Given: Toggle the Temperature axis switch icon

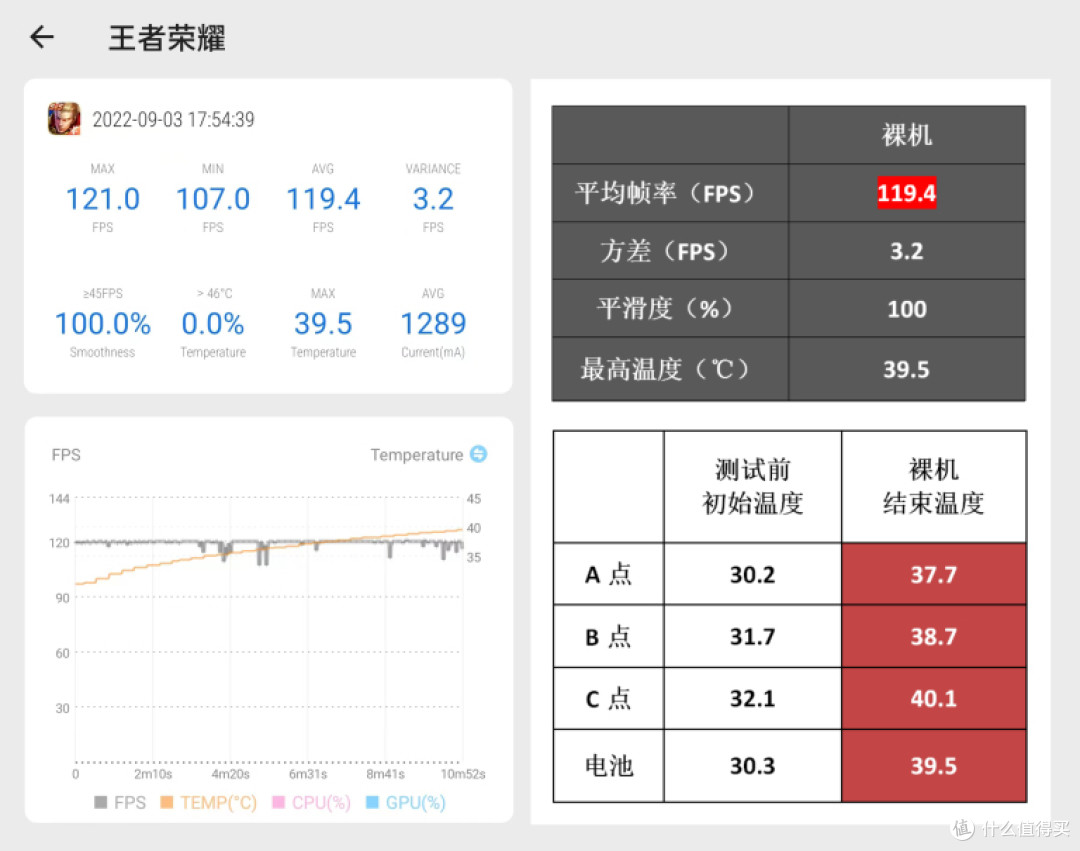Looking at the screenshot, I should click(x=478, y=454).
